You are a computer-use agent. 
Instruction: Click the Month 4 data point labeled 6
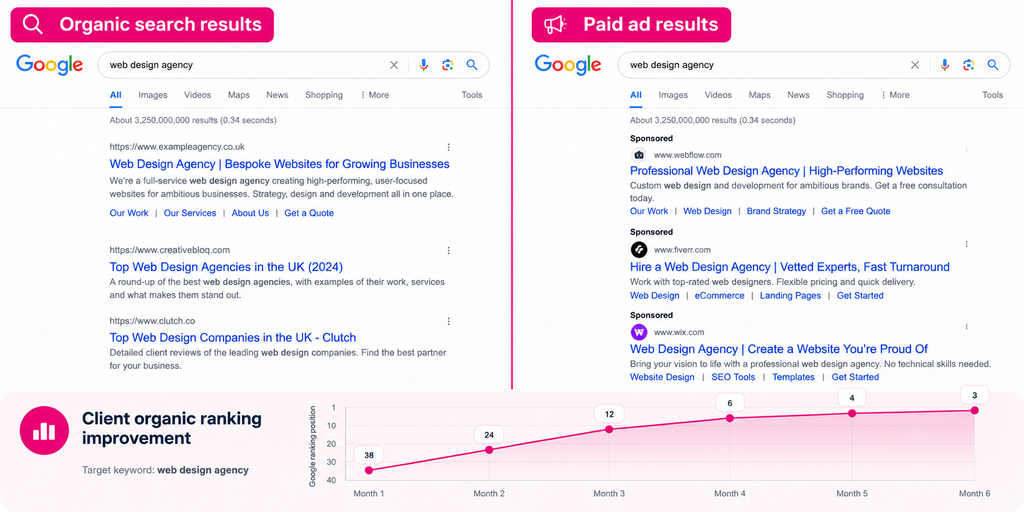pos(729,418)
